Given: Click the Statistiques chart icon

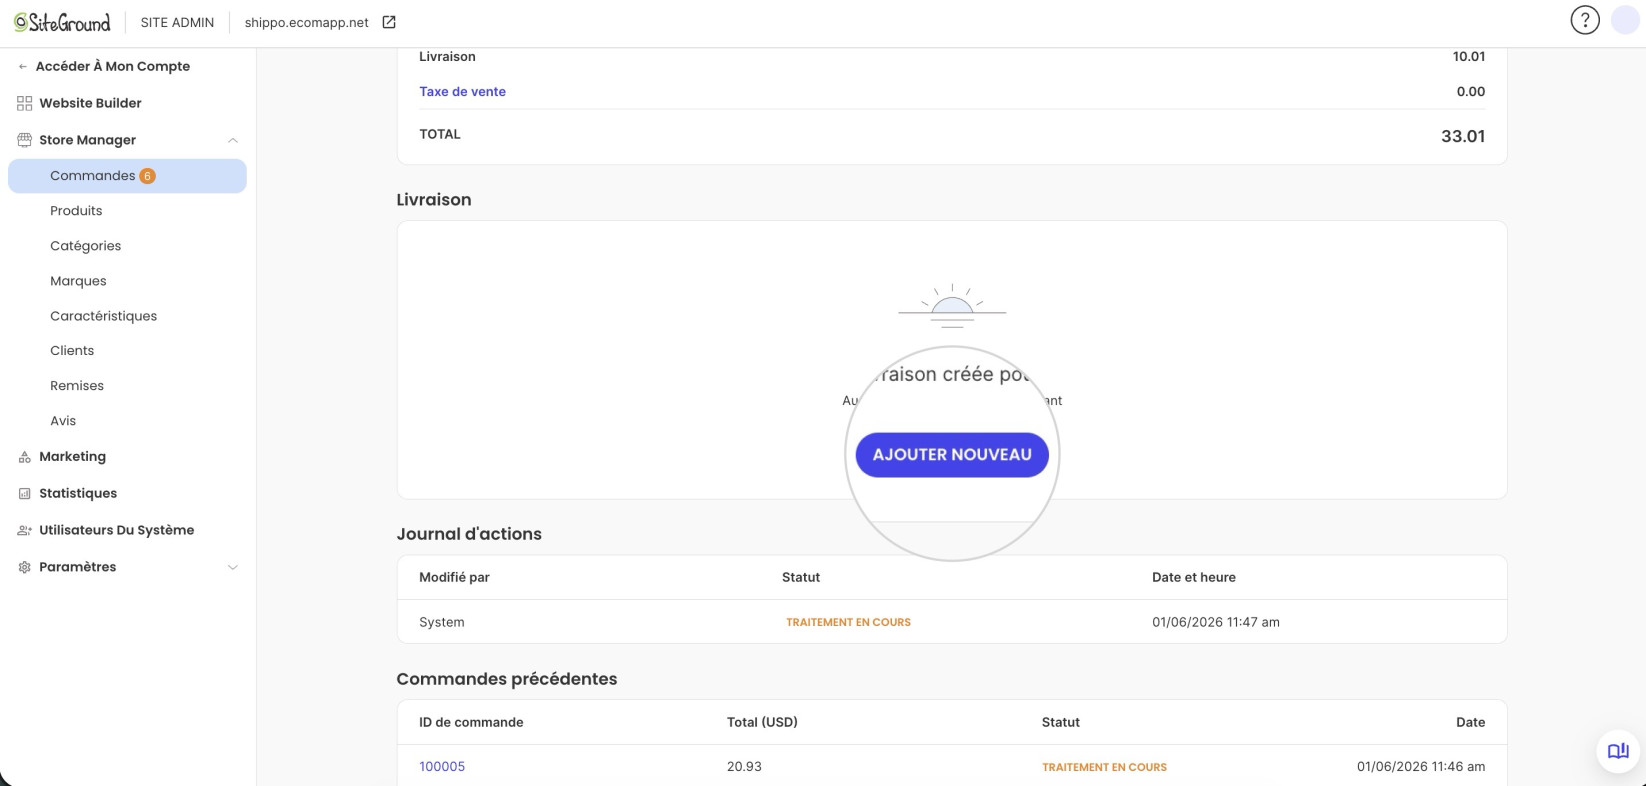Looking at the screenshot, I should (24, 494).
